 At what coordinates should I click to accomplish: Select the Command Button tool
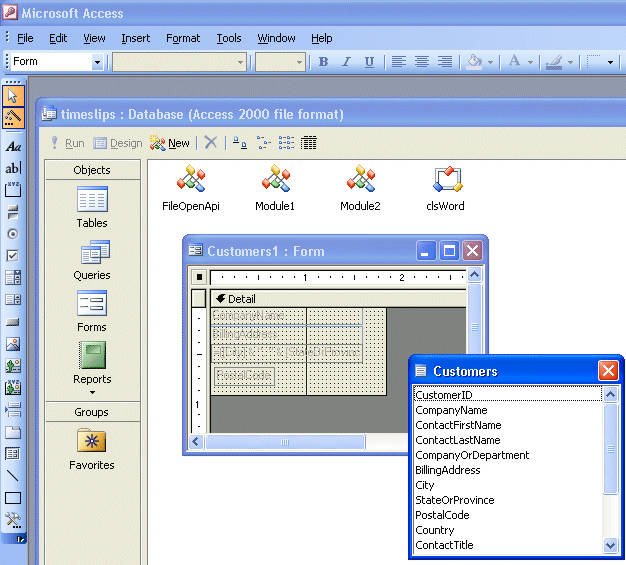(x=13, y=322)
